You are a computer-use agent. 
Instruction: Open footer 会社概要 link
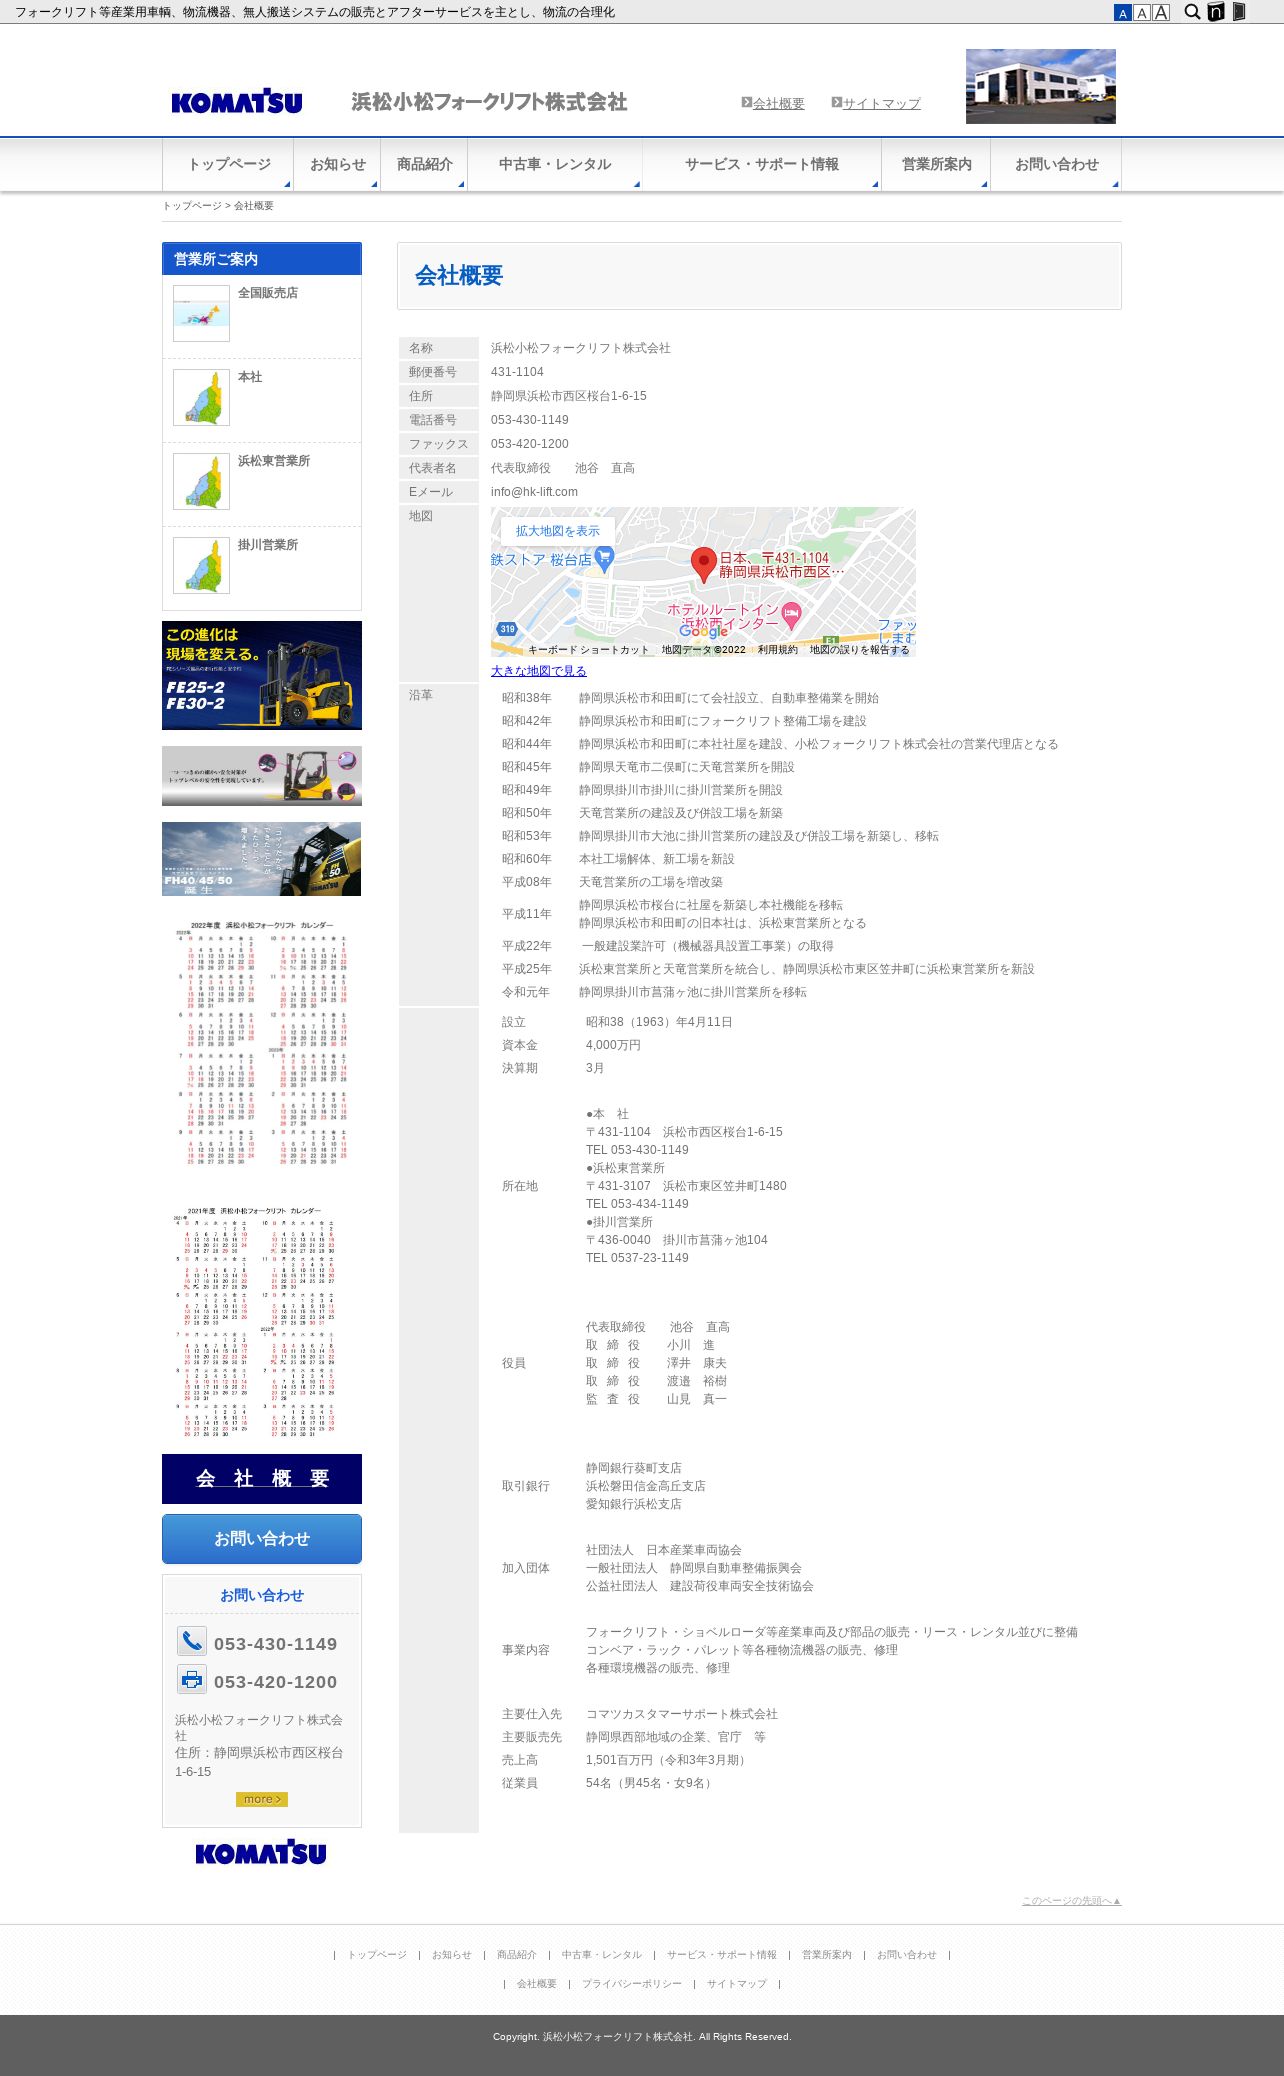pyautogui.click(x=537, y=1983)
